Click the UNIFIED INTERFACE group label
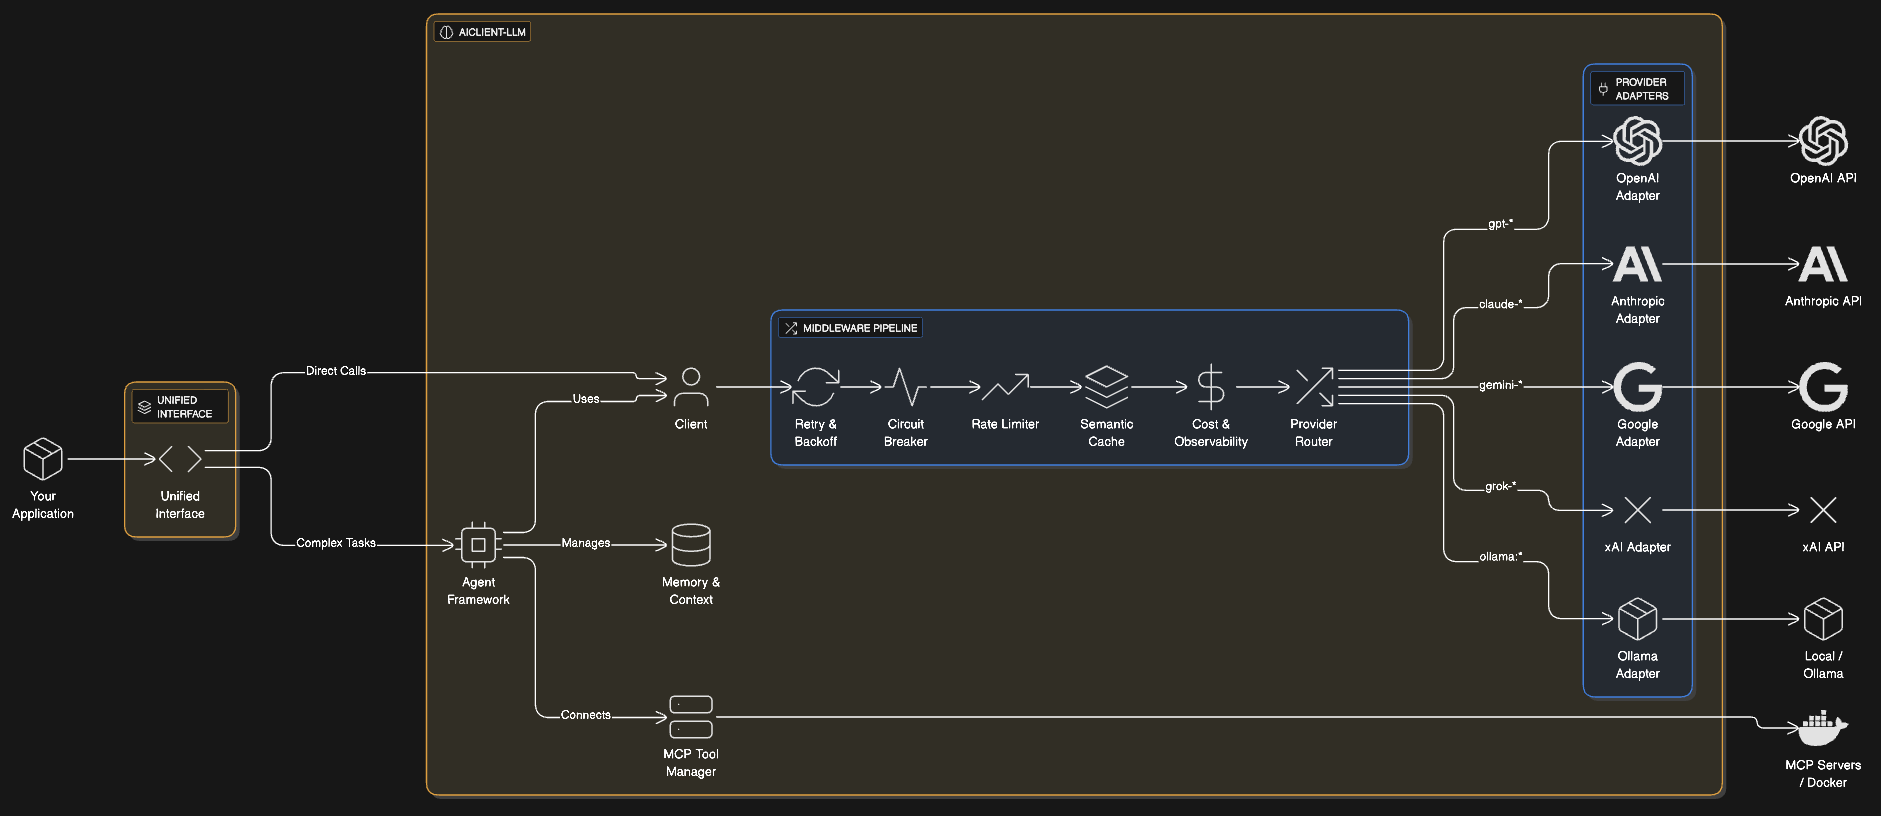This screenshot has width=1881, height=816. click(x=180, y=407)
